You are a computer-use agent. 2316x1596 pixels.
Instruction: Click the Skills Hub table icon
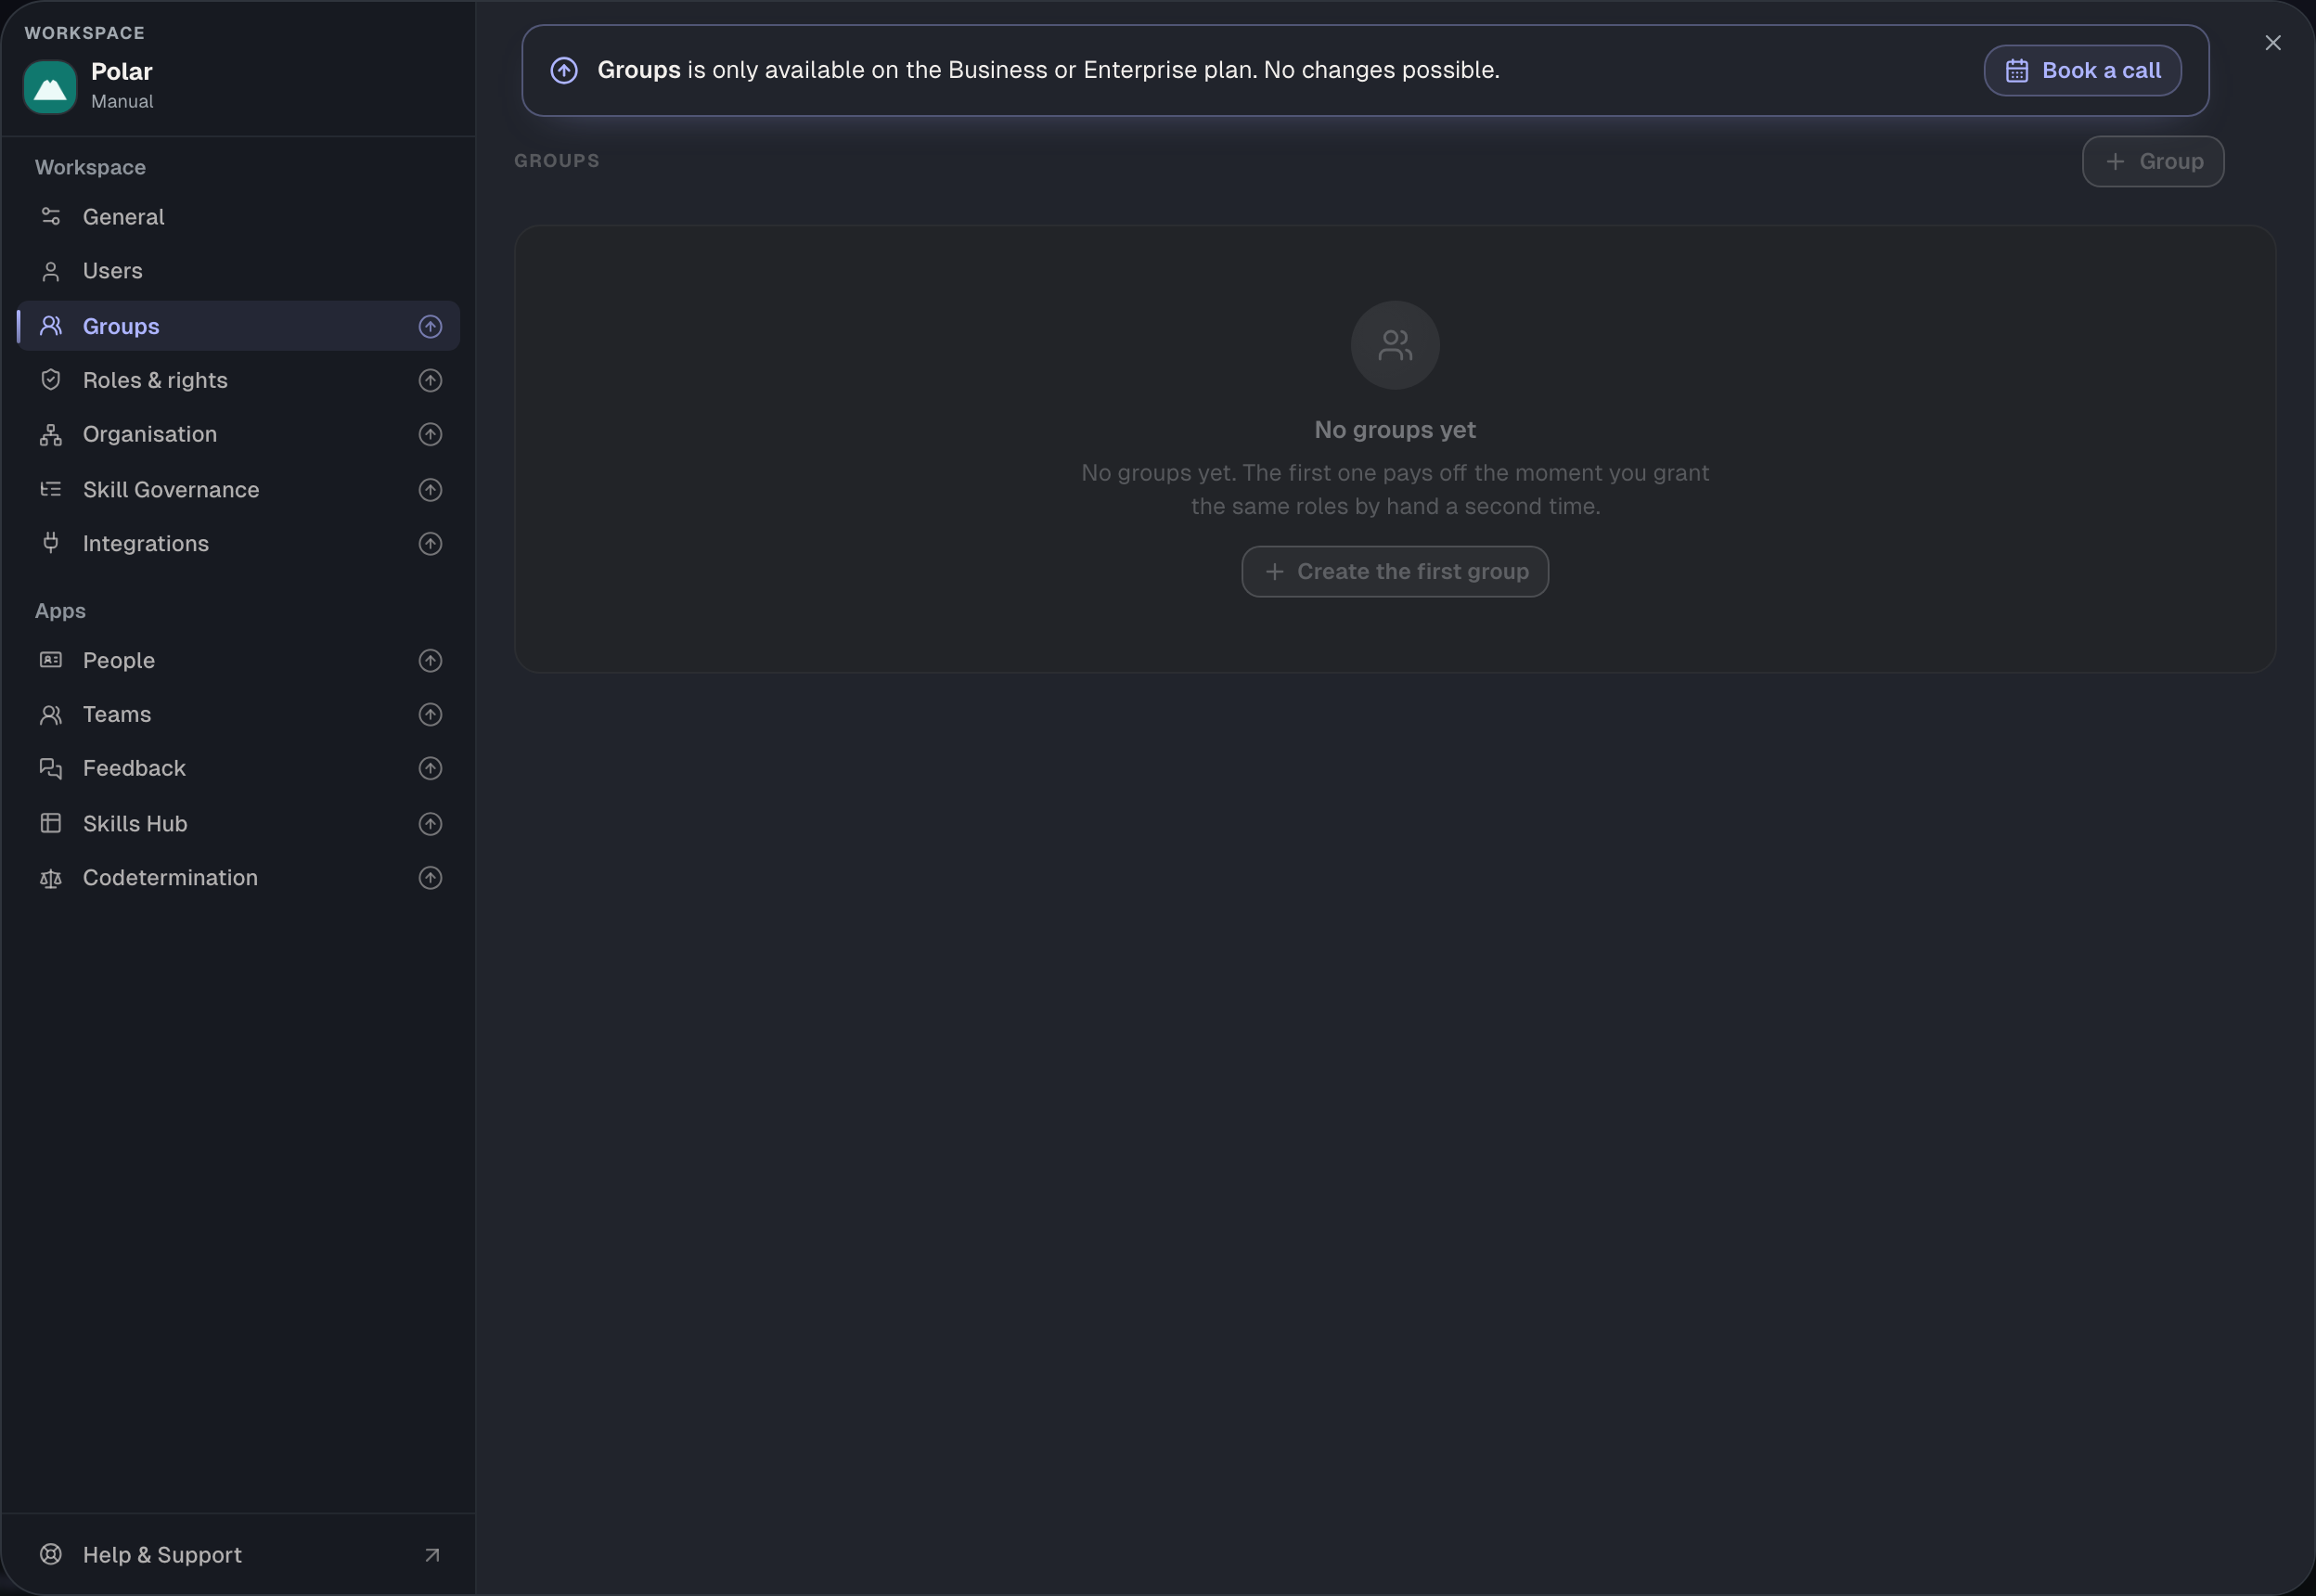click(x=51, y=823)
